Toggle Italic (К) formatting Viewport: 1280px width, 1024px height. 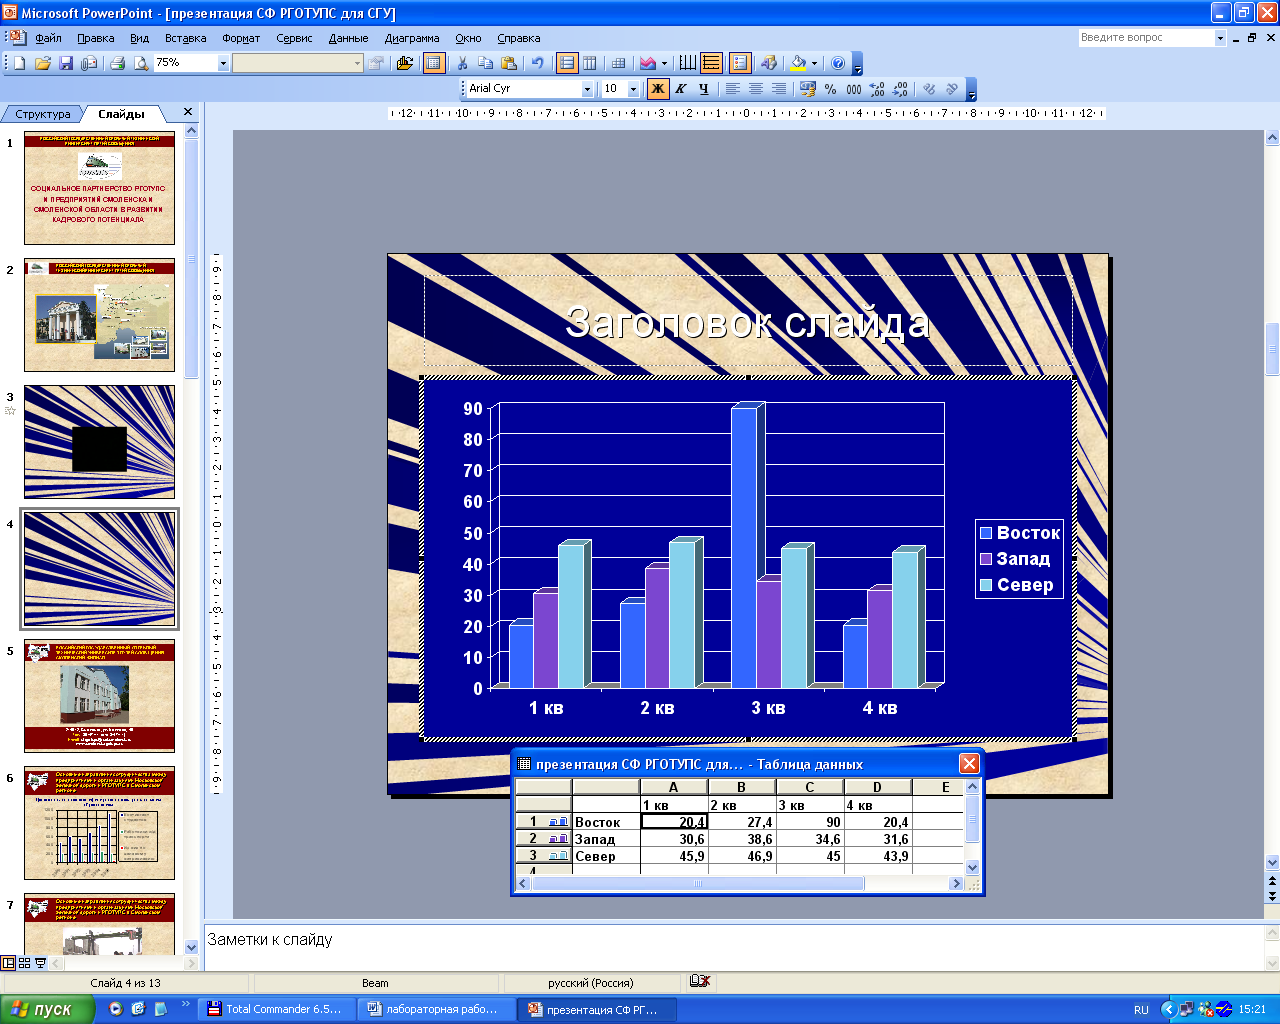[680, 89]
